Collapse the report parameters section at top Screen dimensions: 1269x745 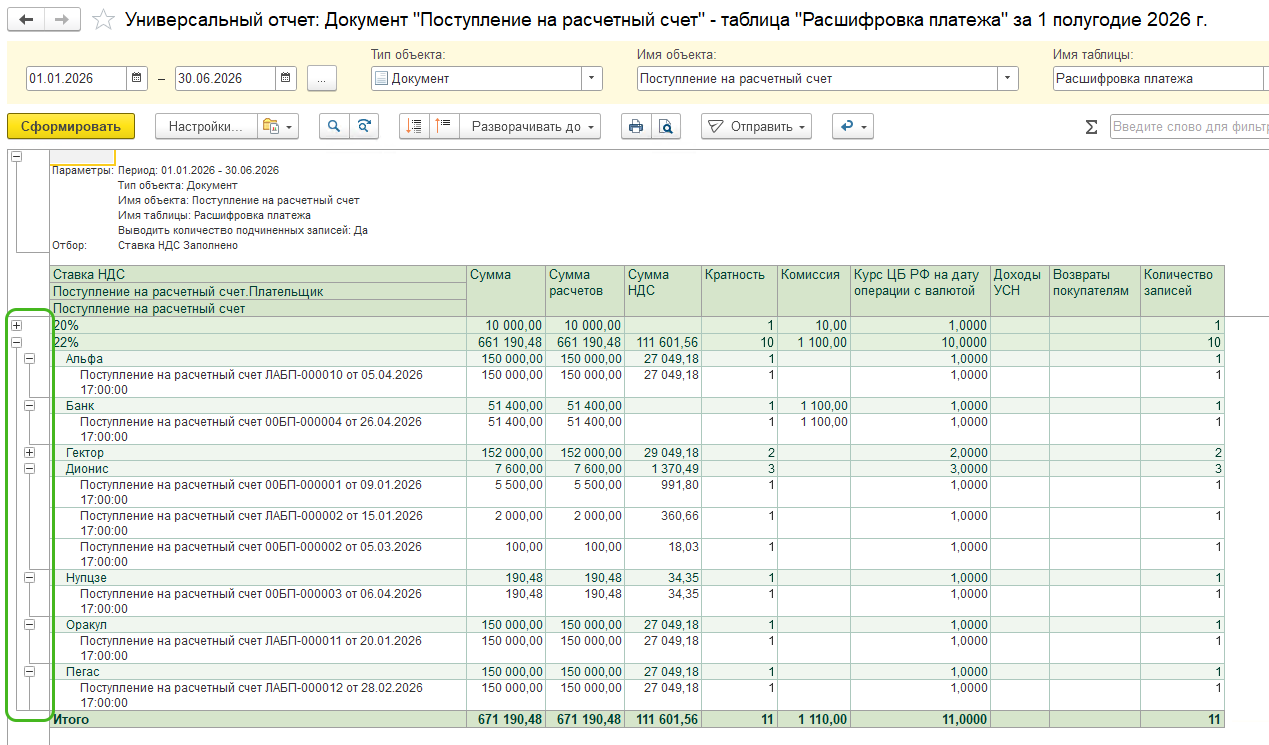point(16,156)
